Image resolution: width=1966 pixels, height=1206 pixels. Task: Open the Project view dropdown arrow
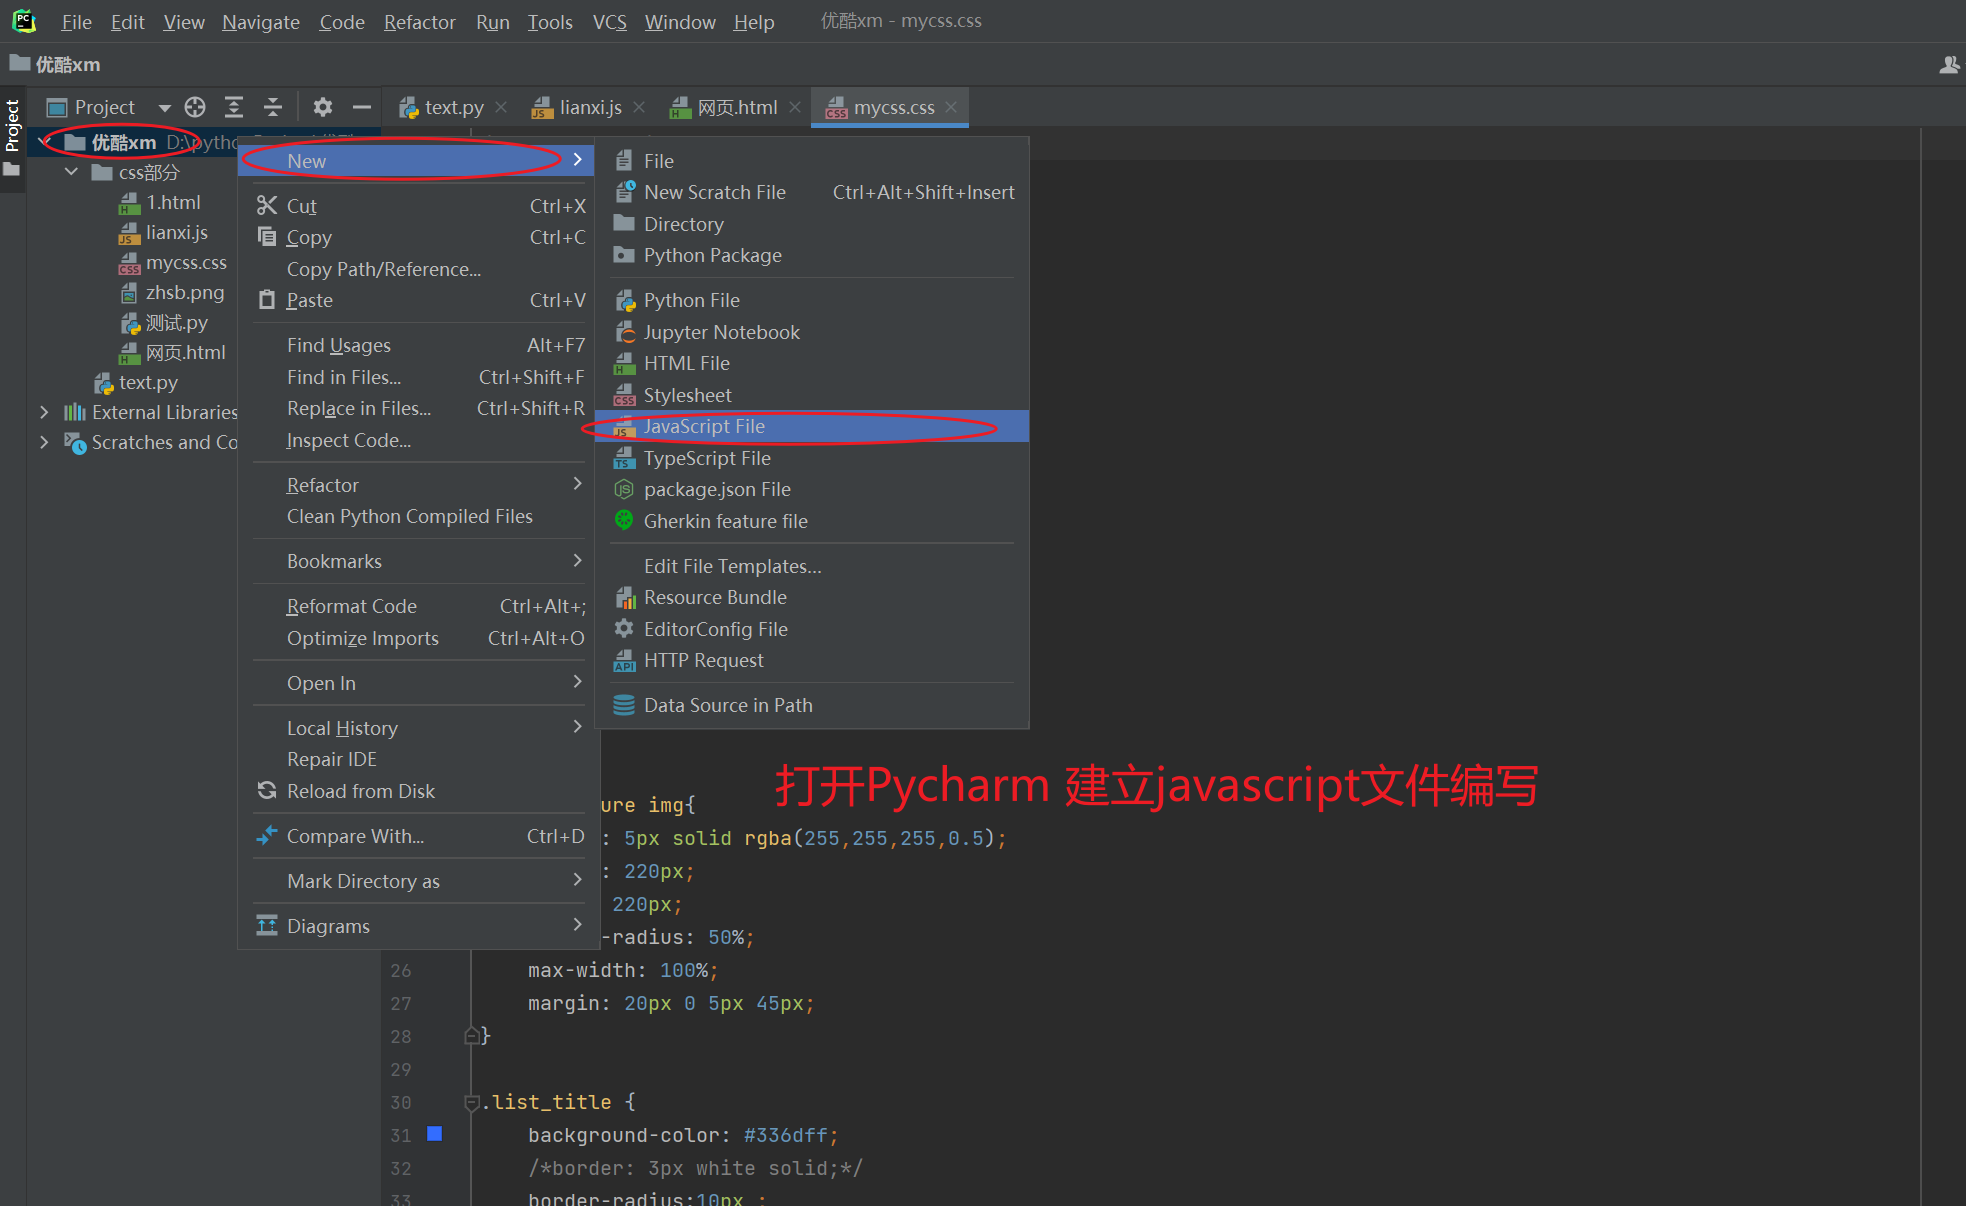pyautogui.click(x=164, y=107)
